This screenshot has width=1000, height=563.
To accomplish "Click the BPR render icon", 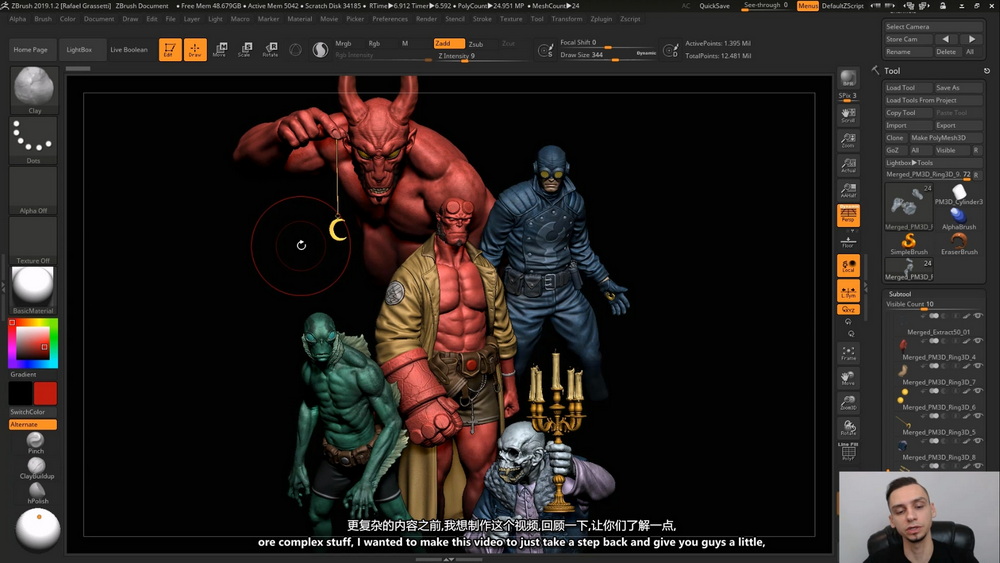I will 848,78.
